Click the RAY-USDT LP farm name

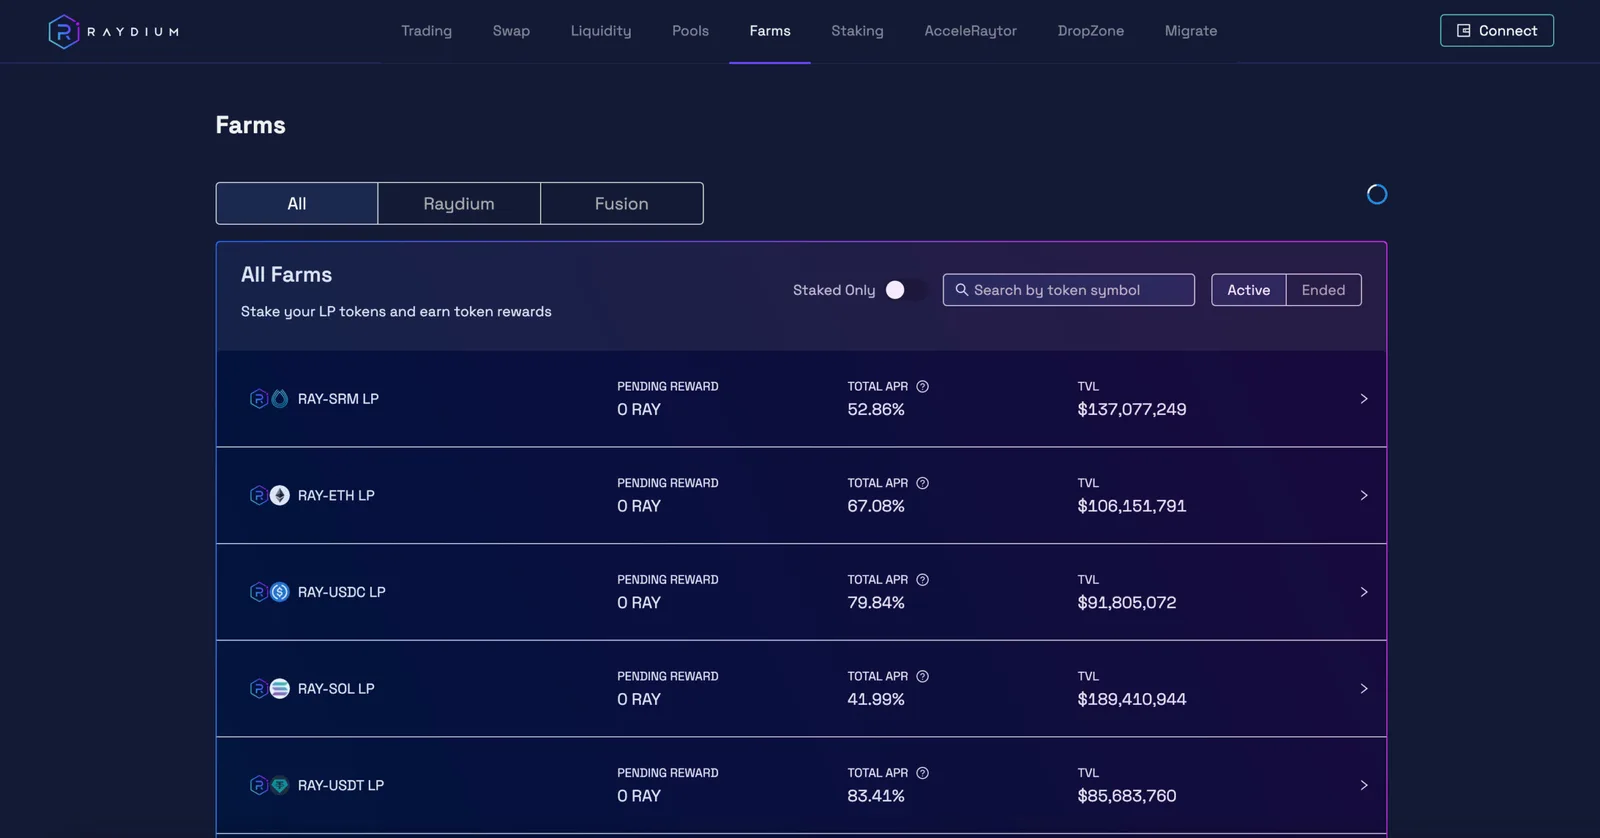coord(341,786)
